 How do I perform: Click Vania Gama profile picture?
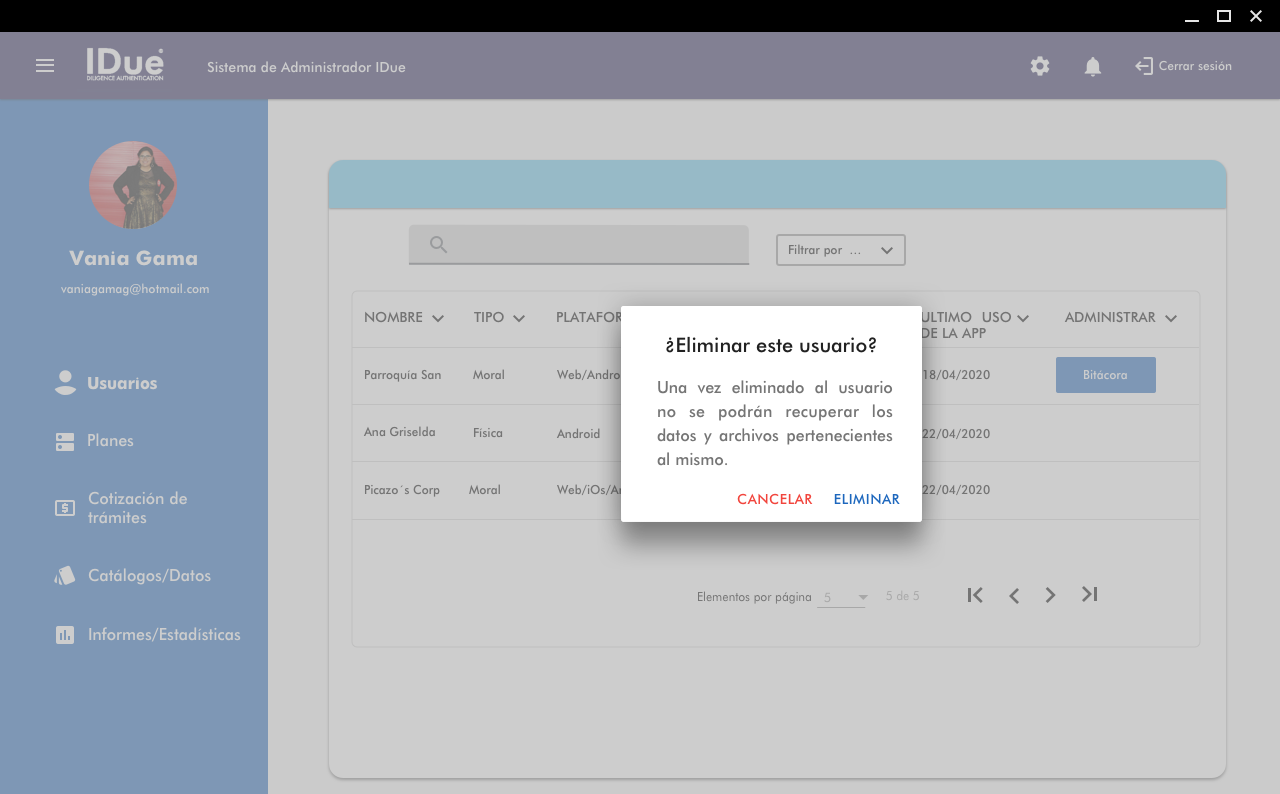[133, 185]
